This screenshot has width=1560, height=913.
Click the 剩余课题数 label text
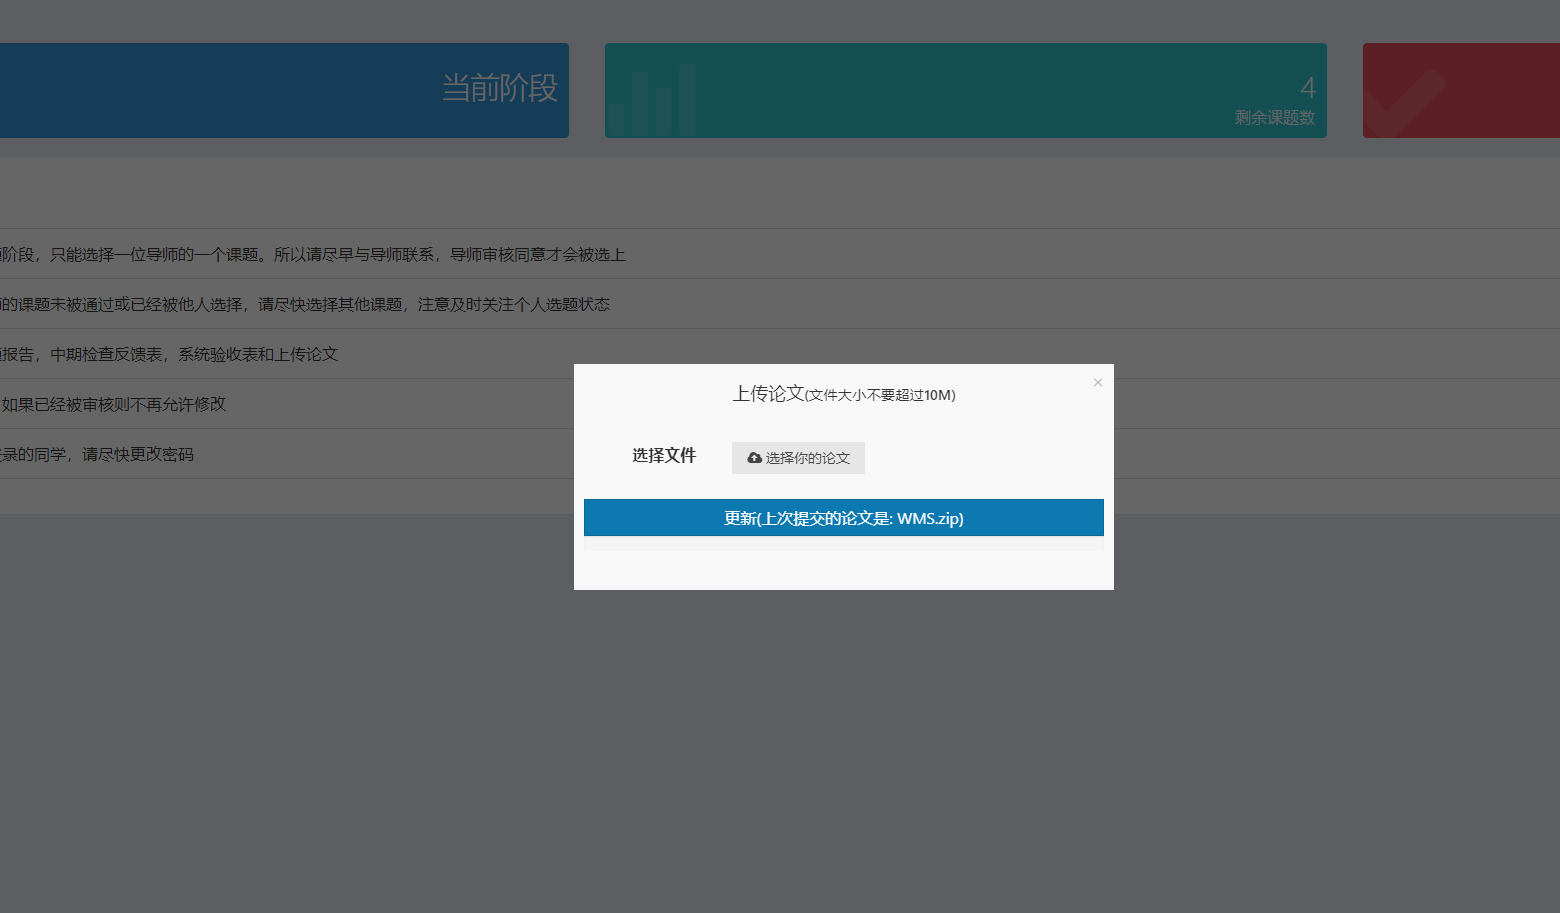(1276, 117)
